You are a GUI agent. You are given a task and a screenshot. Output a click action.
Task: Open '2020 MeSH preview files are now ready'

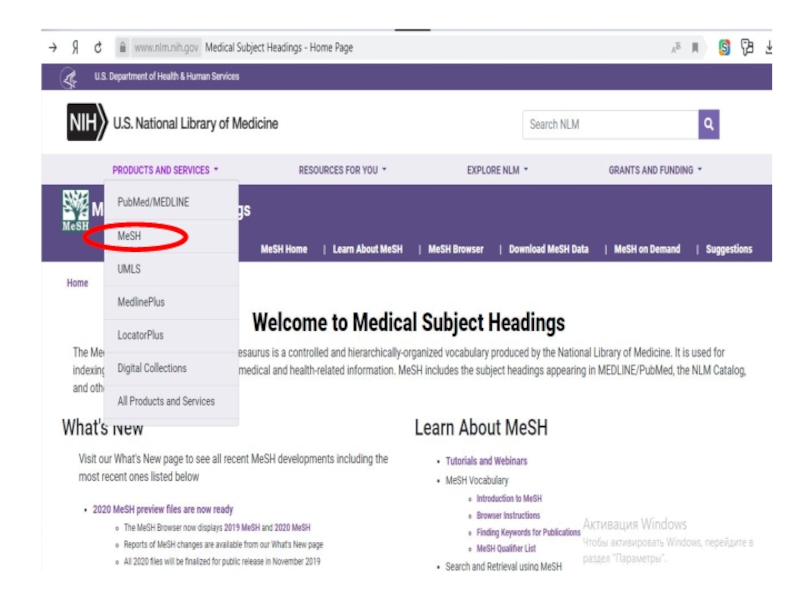(x=163, y=509)
